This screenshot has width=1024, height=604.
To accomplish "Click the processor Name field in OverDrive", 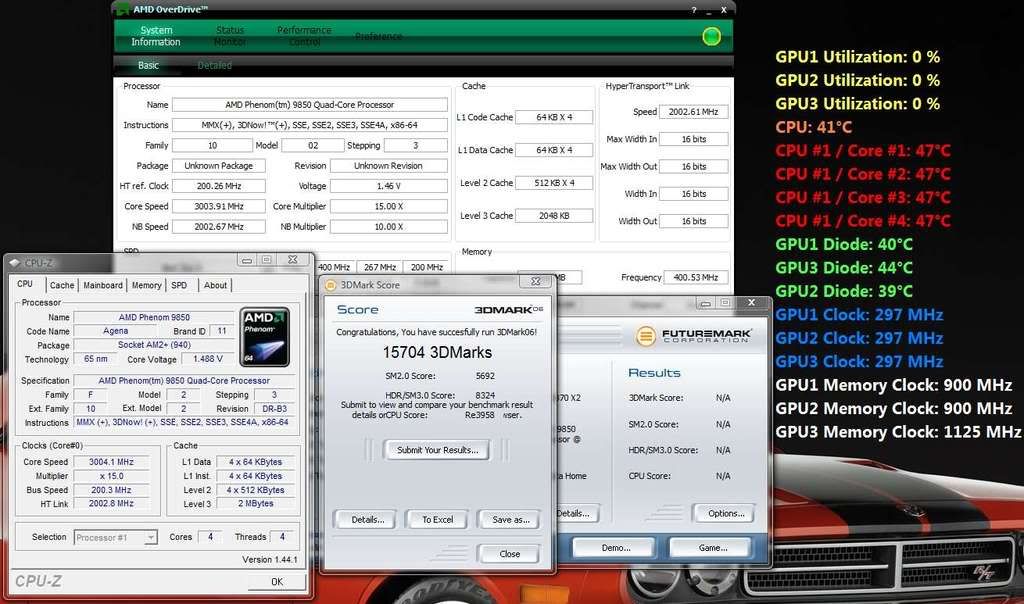I will pos(310,104).
